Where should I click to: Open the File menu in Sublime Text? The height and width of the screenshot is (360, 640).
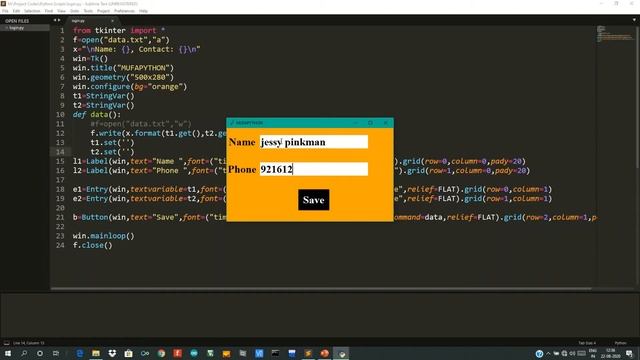pos(5,11)
